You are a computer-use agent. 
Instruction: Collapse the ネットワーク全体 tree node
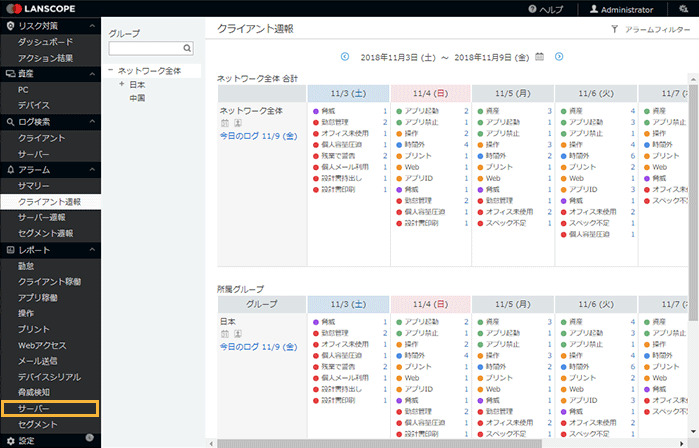(x=111, y=71)
